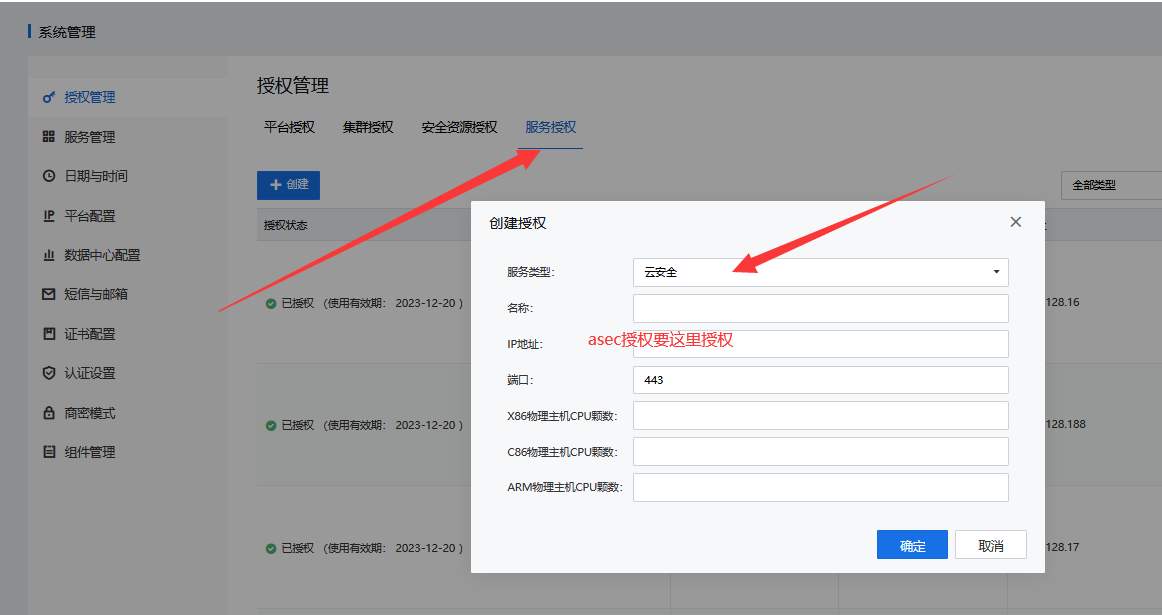Switch to the 集群授权 tab
Image resolution: width=1162 pixels, height=615 pixels.
368,128
